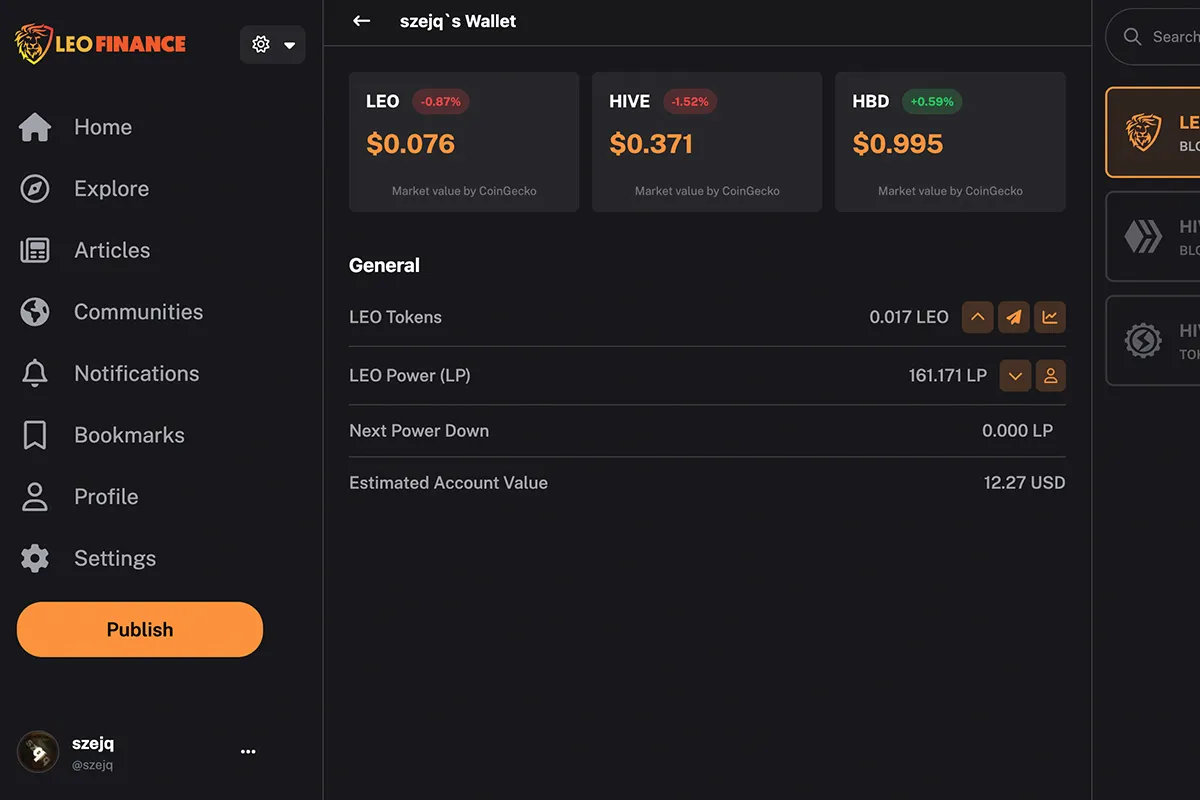This screenshot has height=800, width=1200.
Task: Click the orange Publish button
Action: 140,630
